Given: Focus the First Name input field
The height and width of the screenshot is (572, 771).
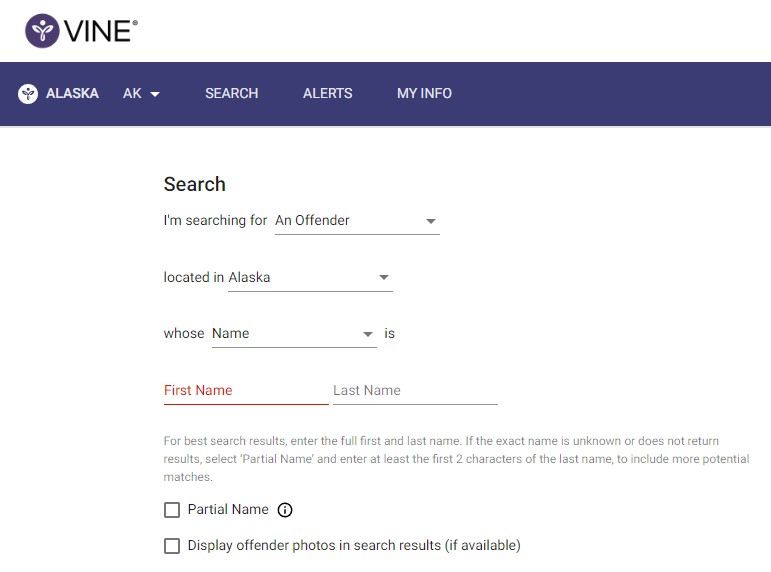Looking at the screenshot, I should coord(245,391).
